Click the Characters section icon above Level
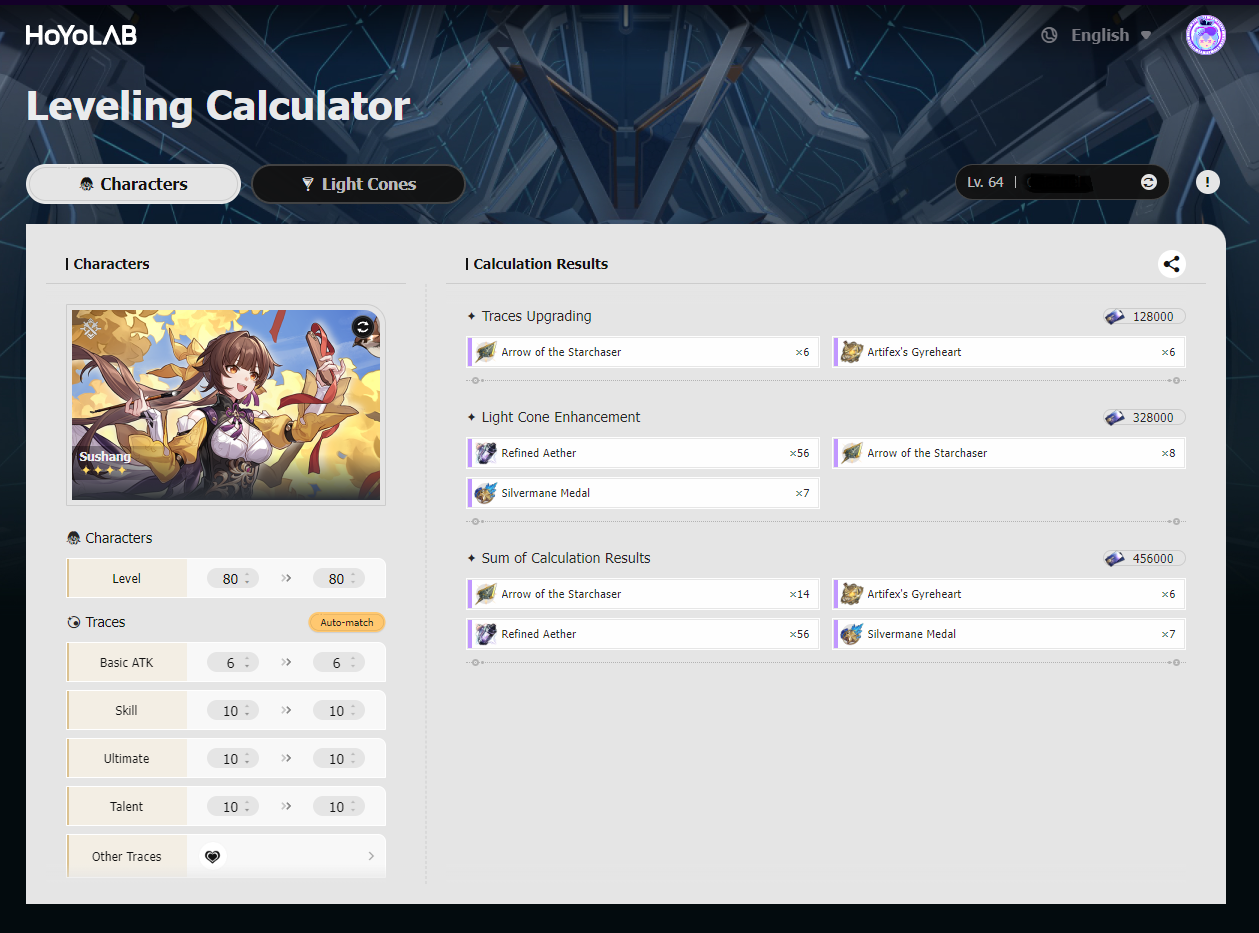The height and width of the screenshot is (933, 1259). tap(74, 538)
